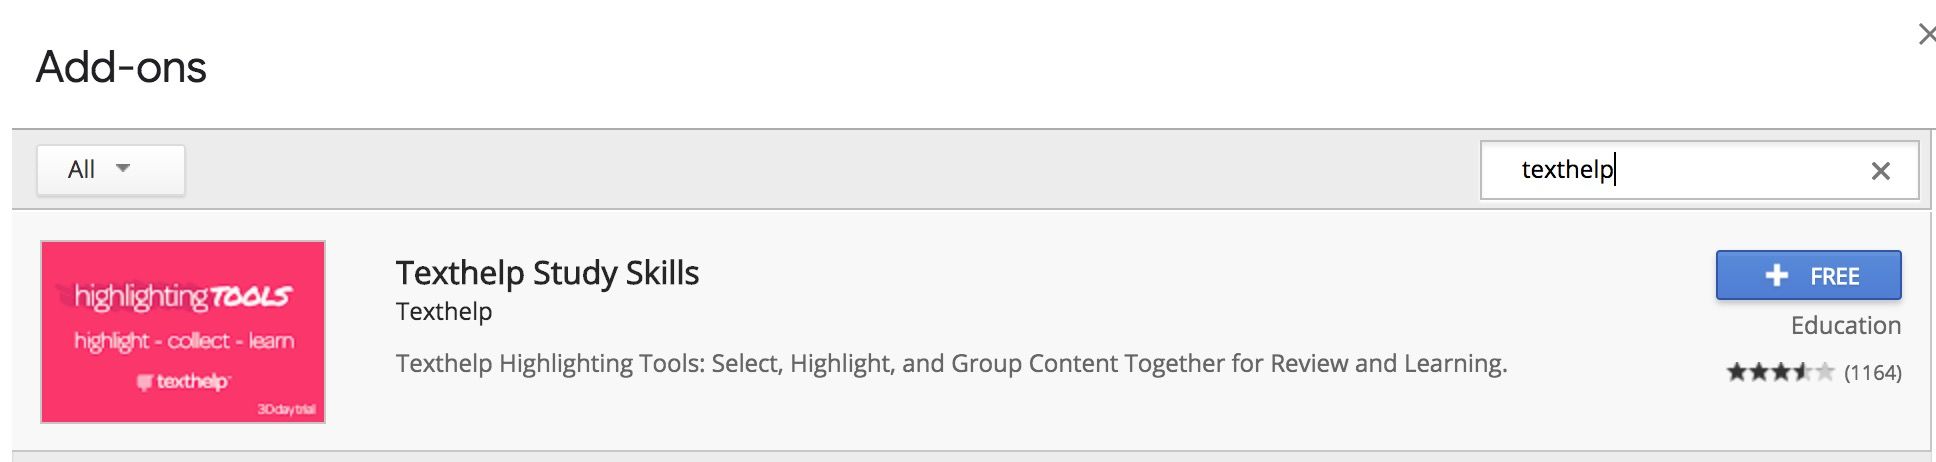1936x462 pixels.
Task: Open the Texthelp Study Skills title
Action: click(x=547, y=273)
